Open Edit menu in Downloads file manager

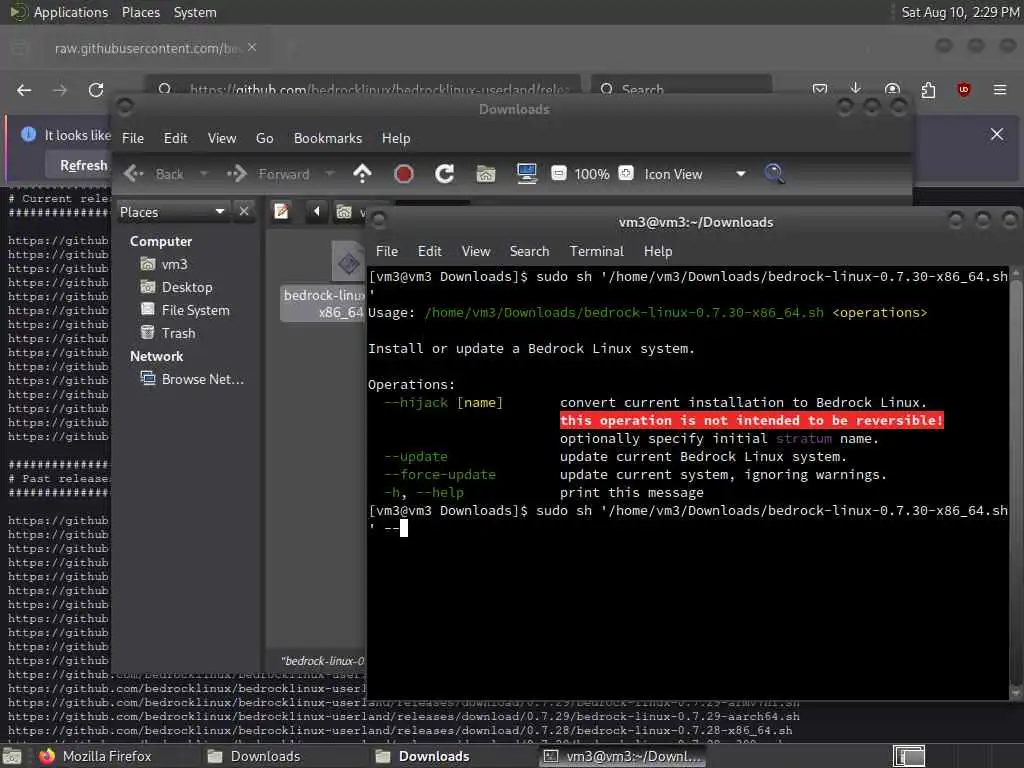click(x=175, y=138)
